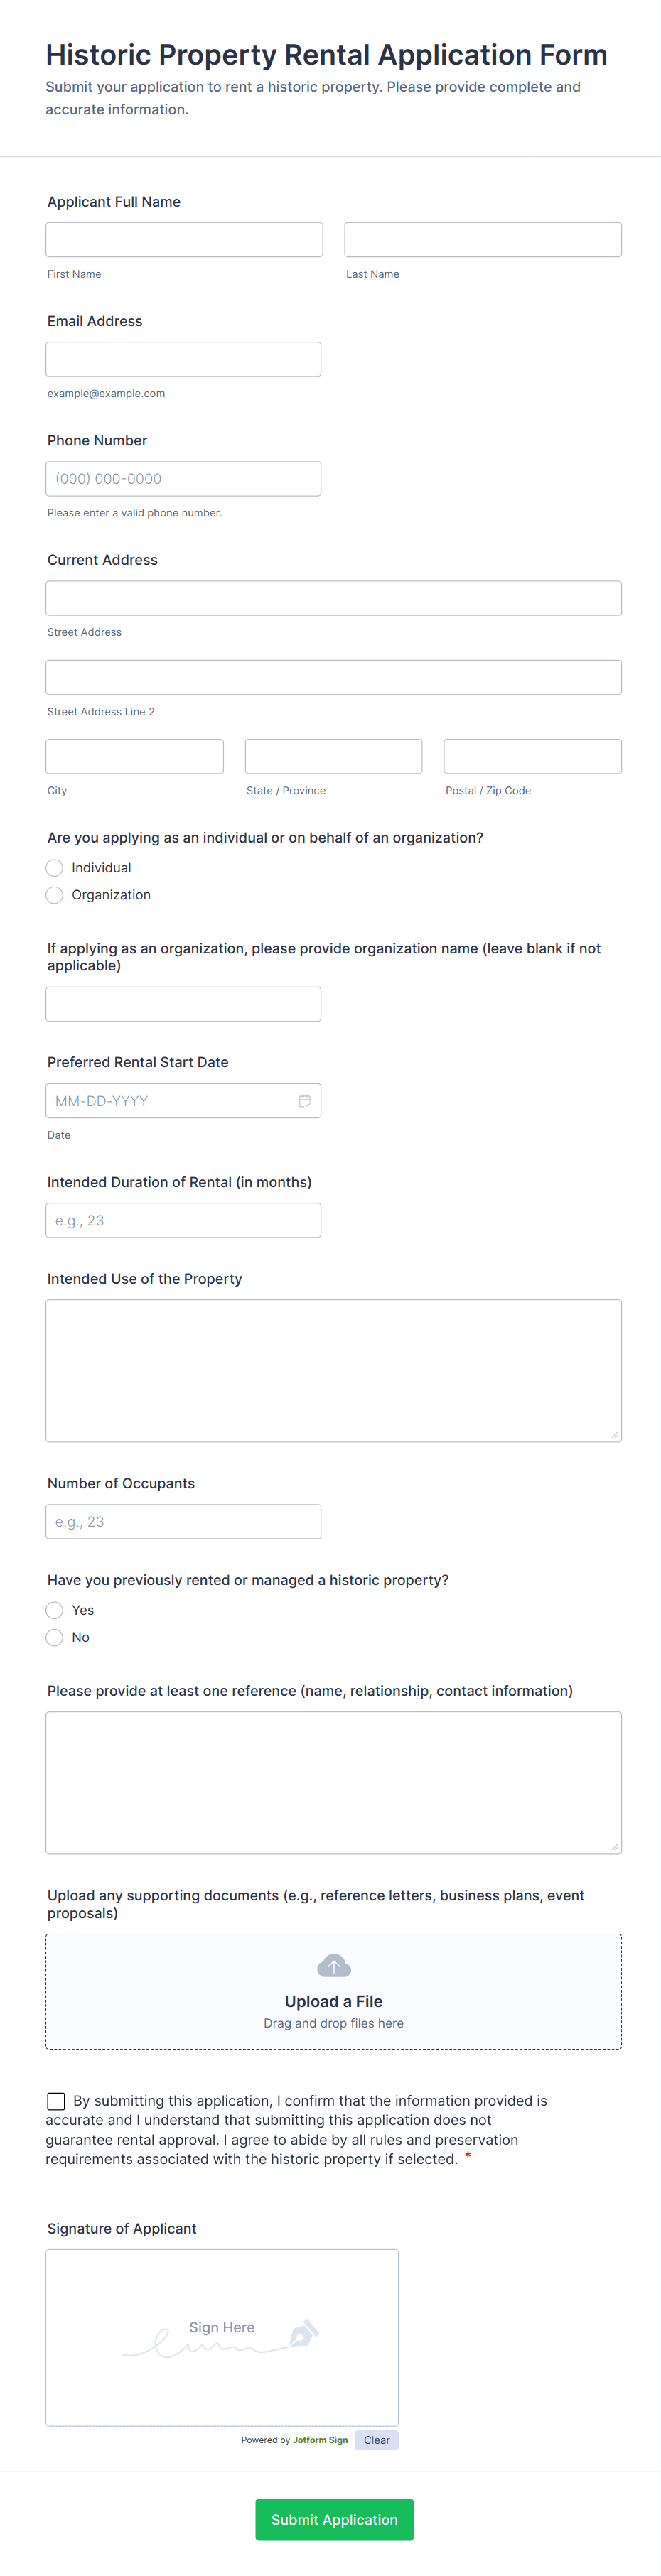Open the calendar picker for Preferred Rental Start Date
Screen dimensions: 661x2576
click(x=305, y=1100)
